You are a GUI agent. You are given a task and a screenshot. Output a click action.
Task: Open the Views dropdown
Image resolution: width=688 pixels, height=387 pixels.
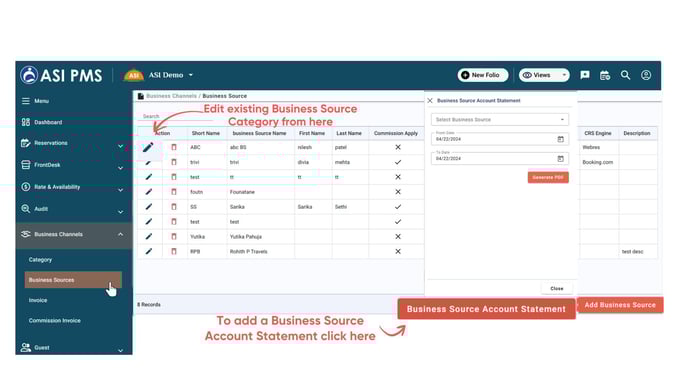tap(544, 75)
